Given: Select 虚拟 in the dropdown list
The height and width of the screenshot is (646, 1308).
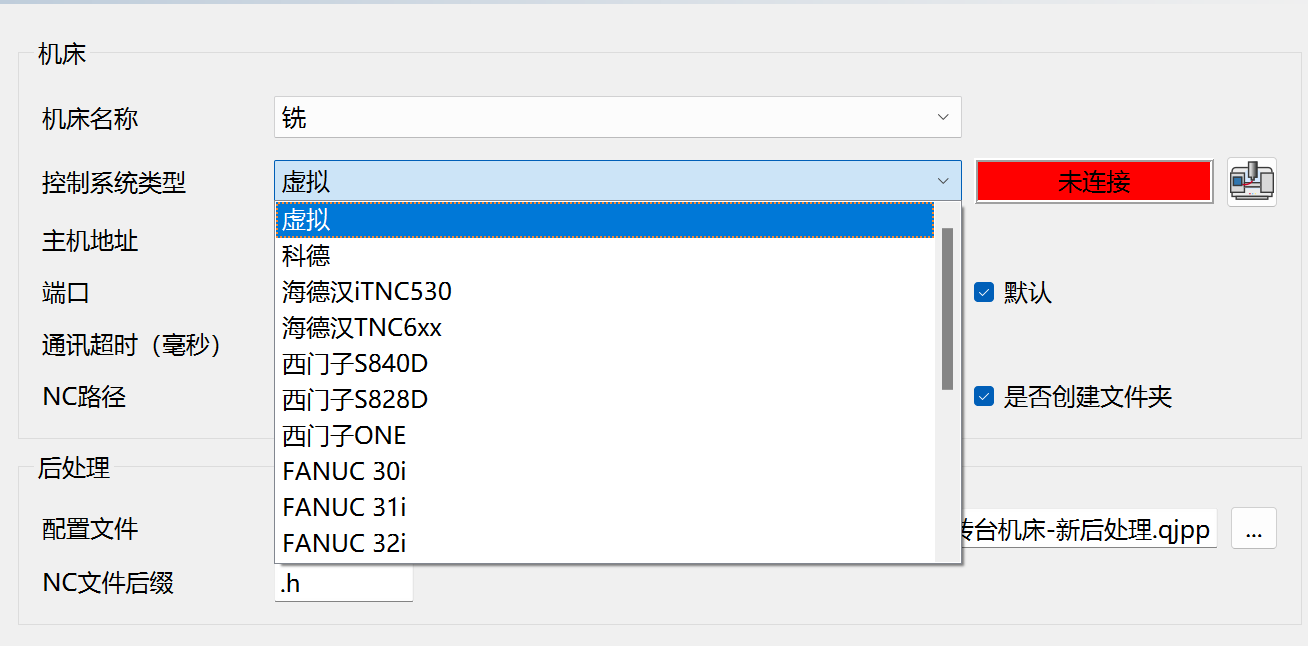Looking at the screenshot, I should 605,220.
